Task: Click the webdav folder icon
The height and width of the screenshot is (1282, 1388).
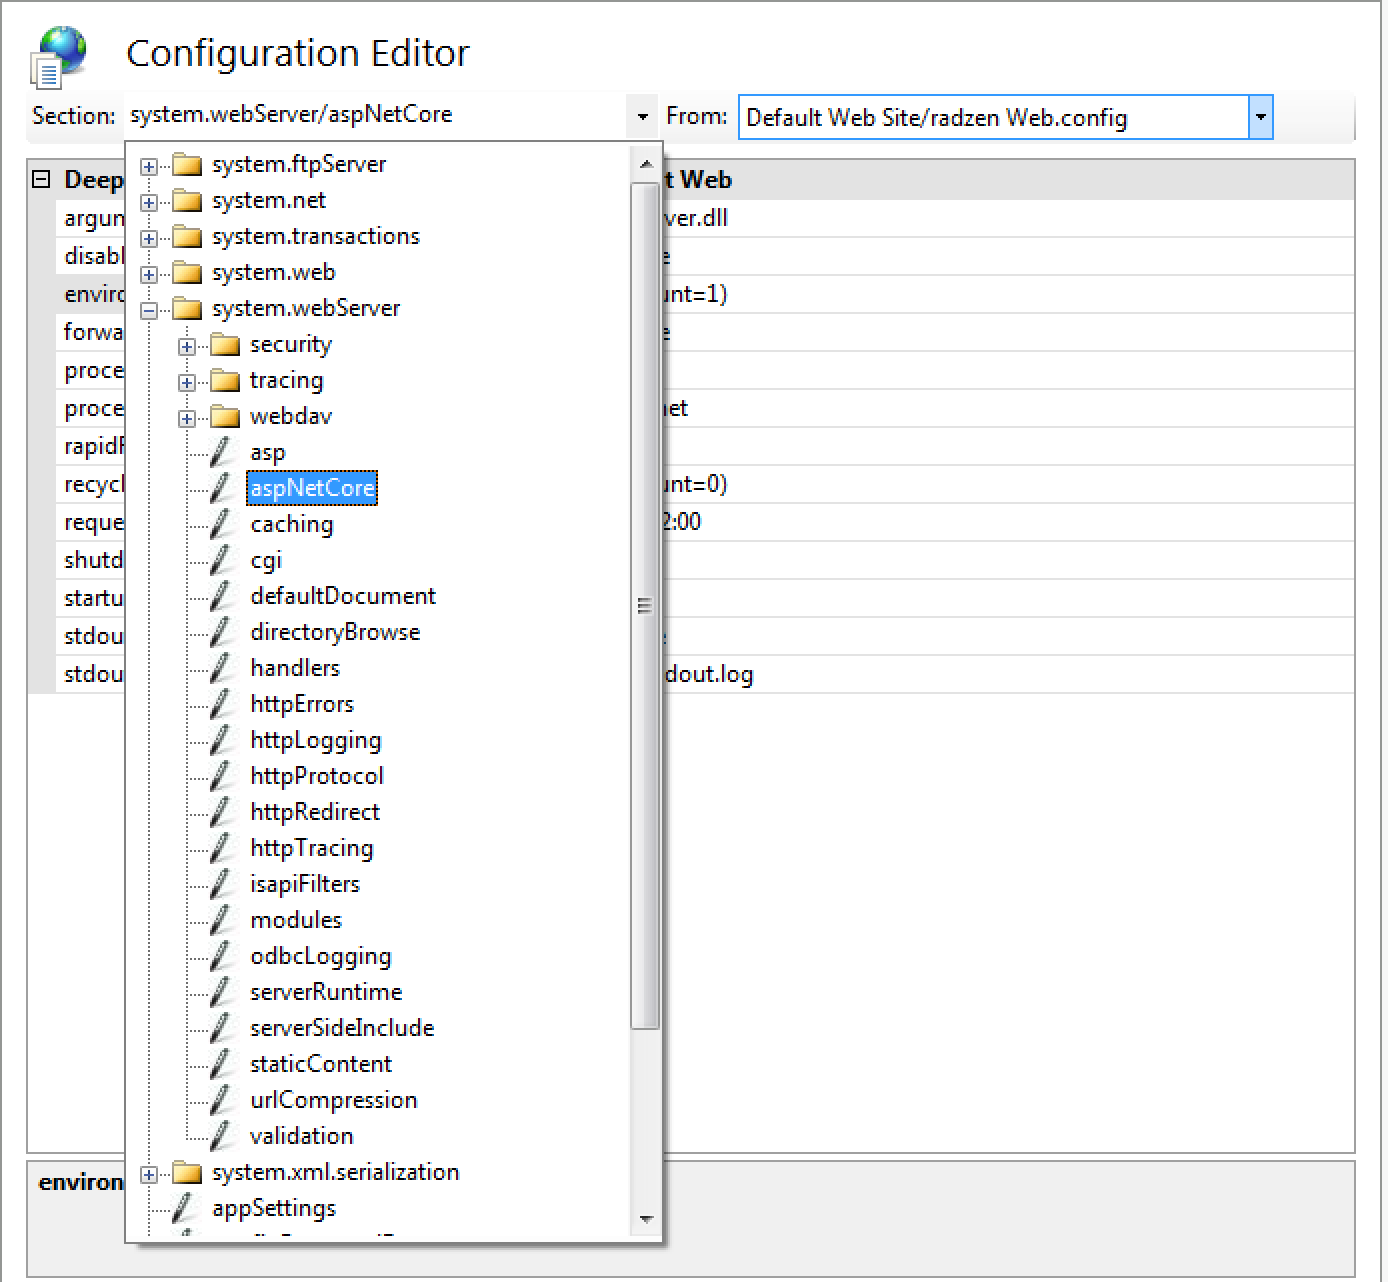Action: pyautogui.click(x=225, y=417)
